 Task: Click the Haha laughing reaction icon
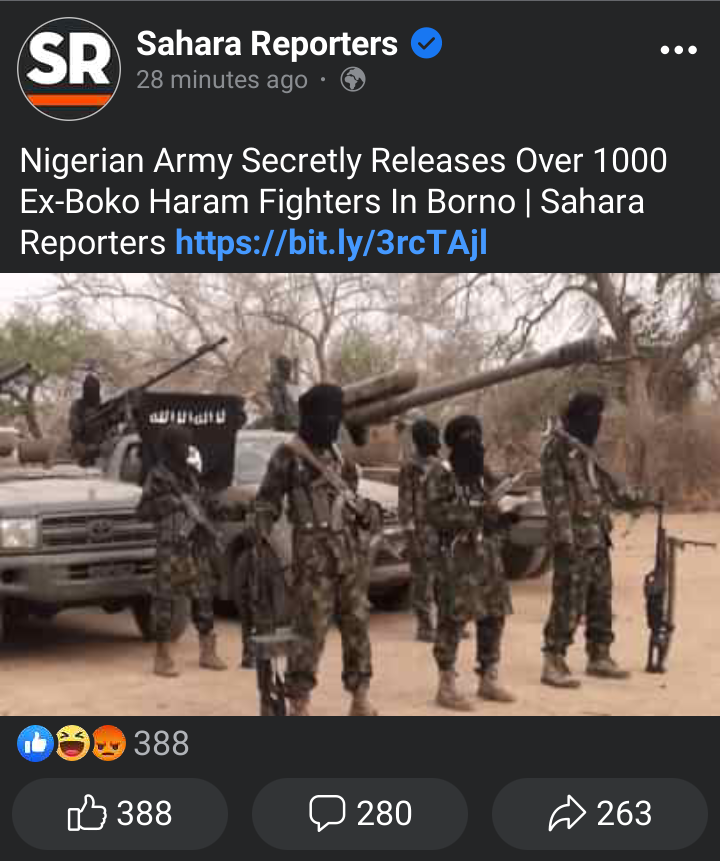click(x=72, y=743)
